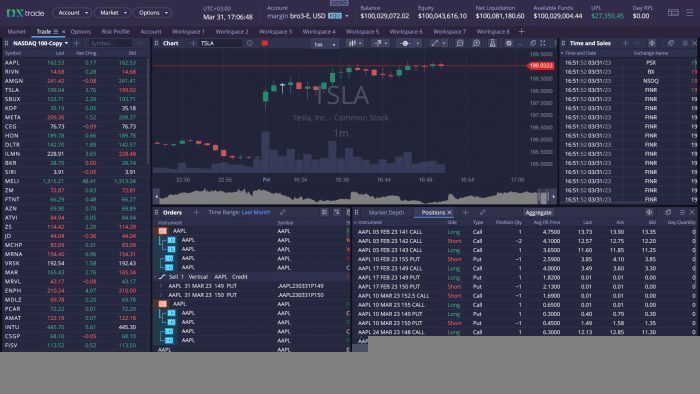Open the 1m timeframe dropdown in Chart
This screenshot has width=700, height=394.
pos(324,44)
